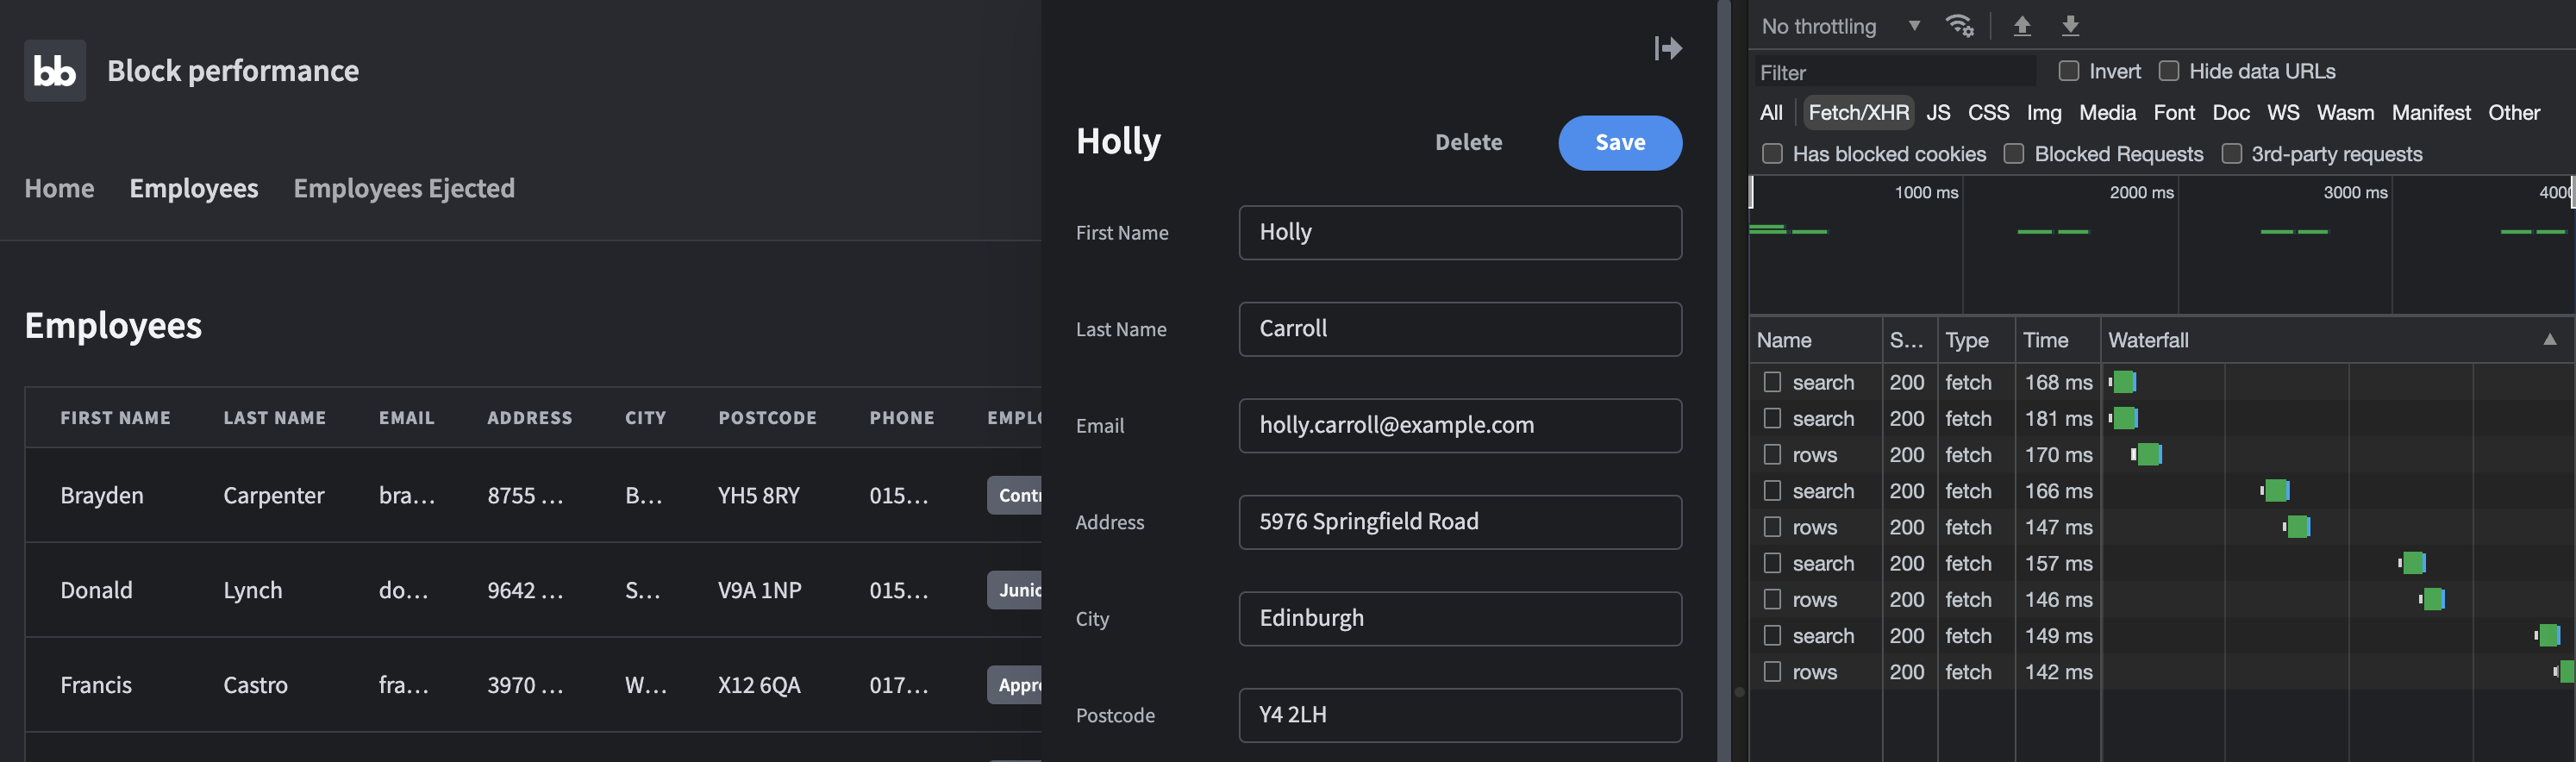This screenshot has width=2576, height=762.
Task: Click the 2000 ms timeline marker
Action: click(2141, 192)
